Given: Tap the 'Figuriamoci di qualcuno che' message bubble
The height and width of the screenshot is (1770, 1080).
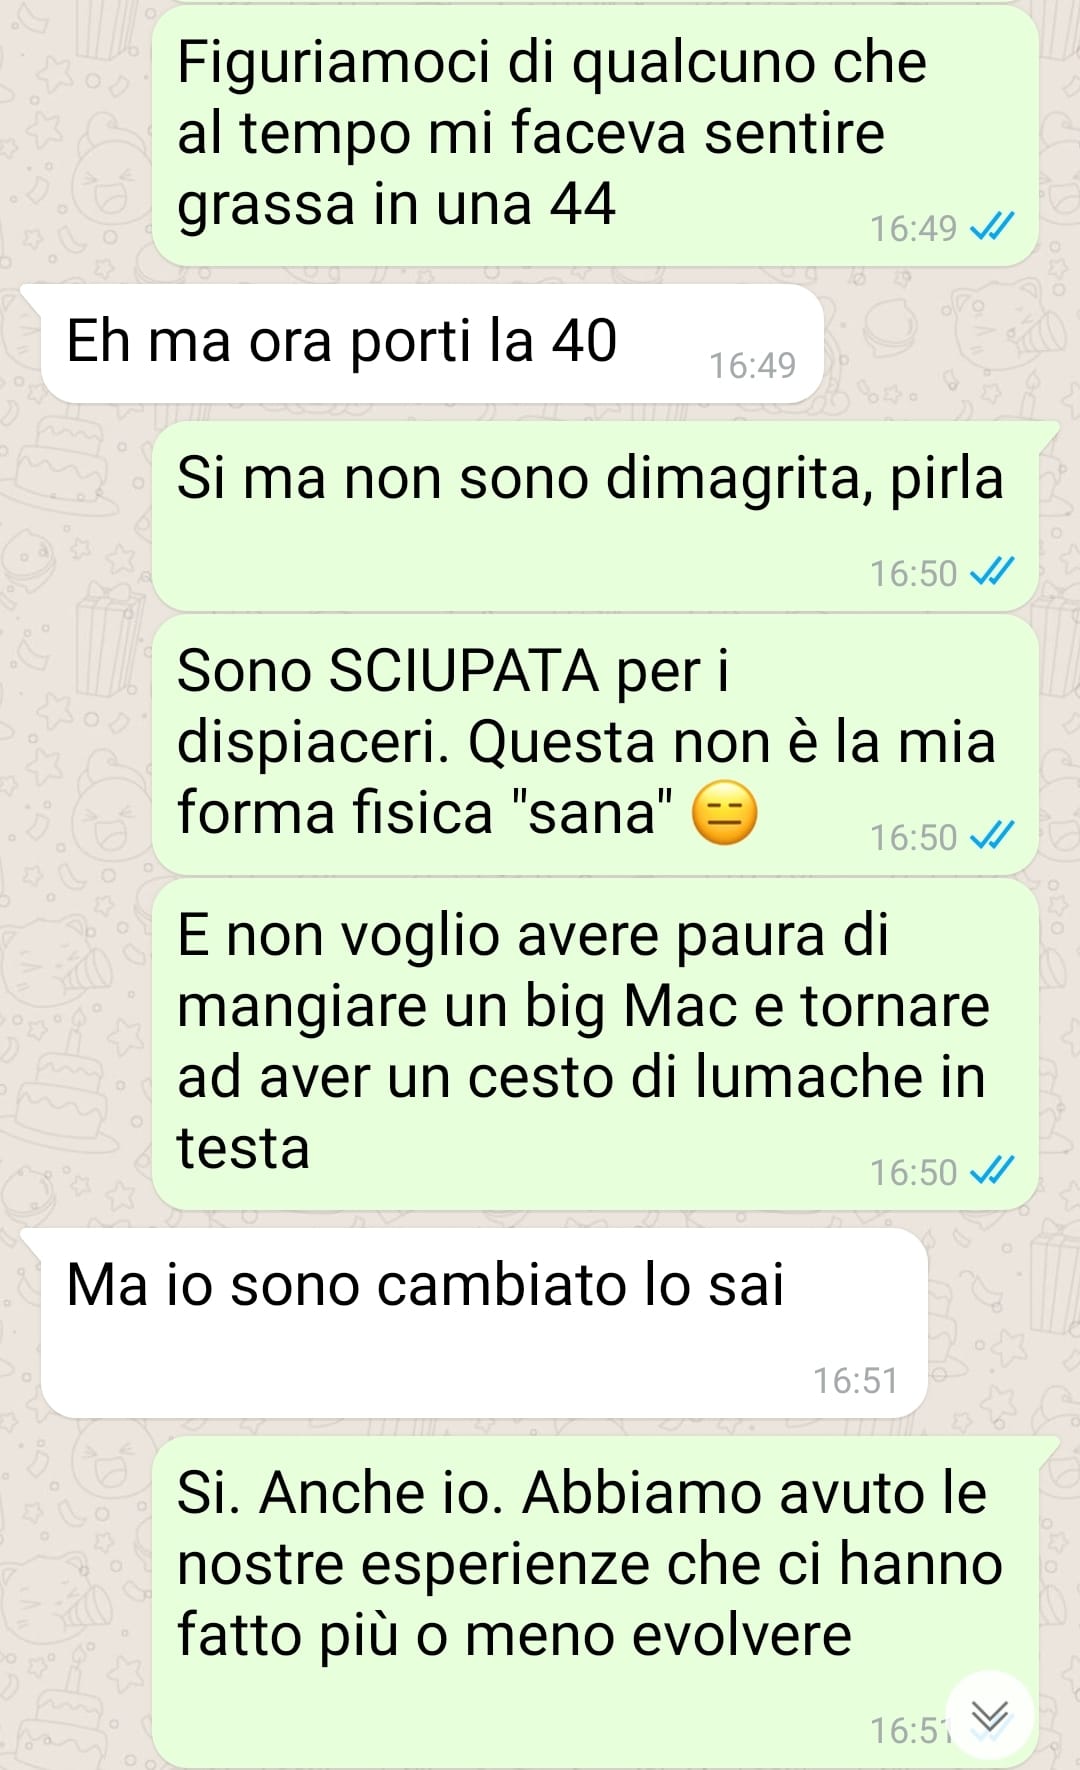Looking at the screenshot, I should [595, 136].
